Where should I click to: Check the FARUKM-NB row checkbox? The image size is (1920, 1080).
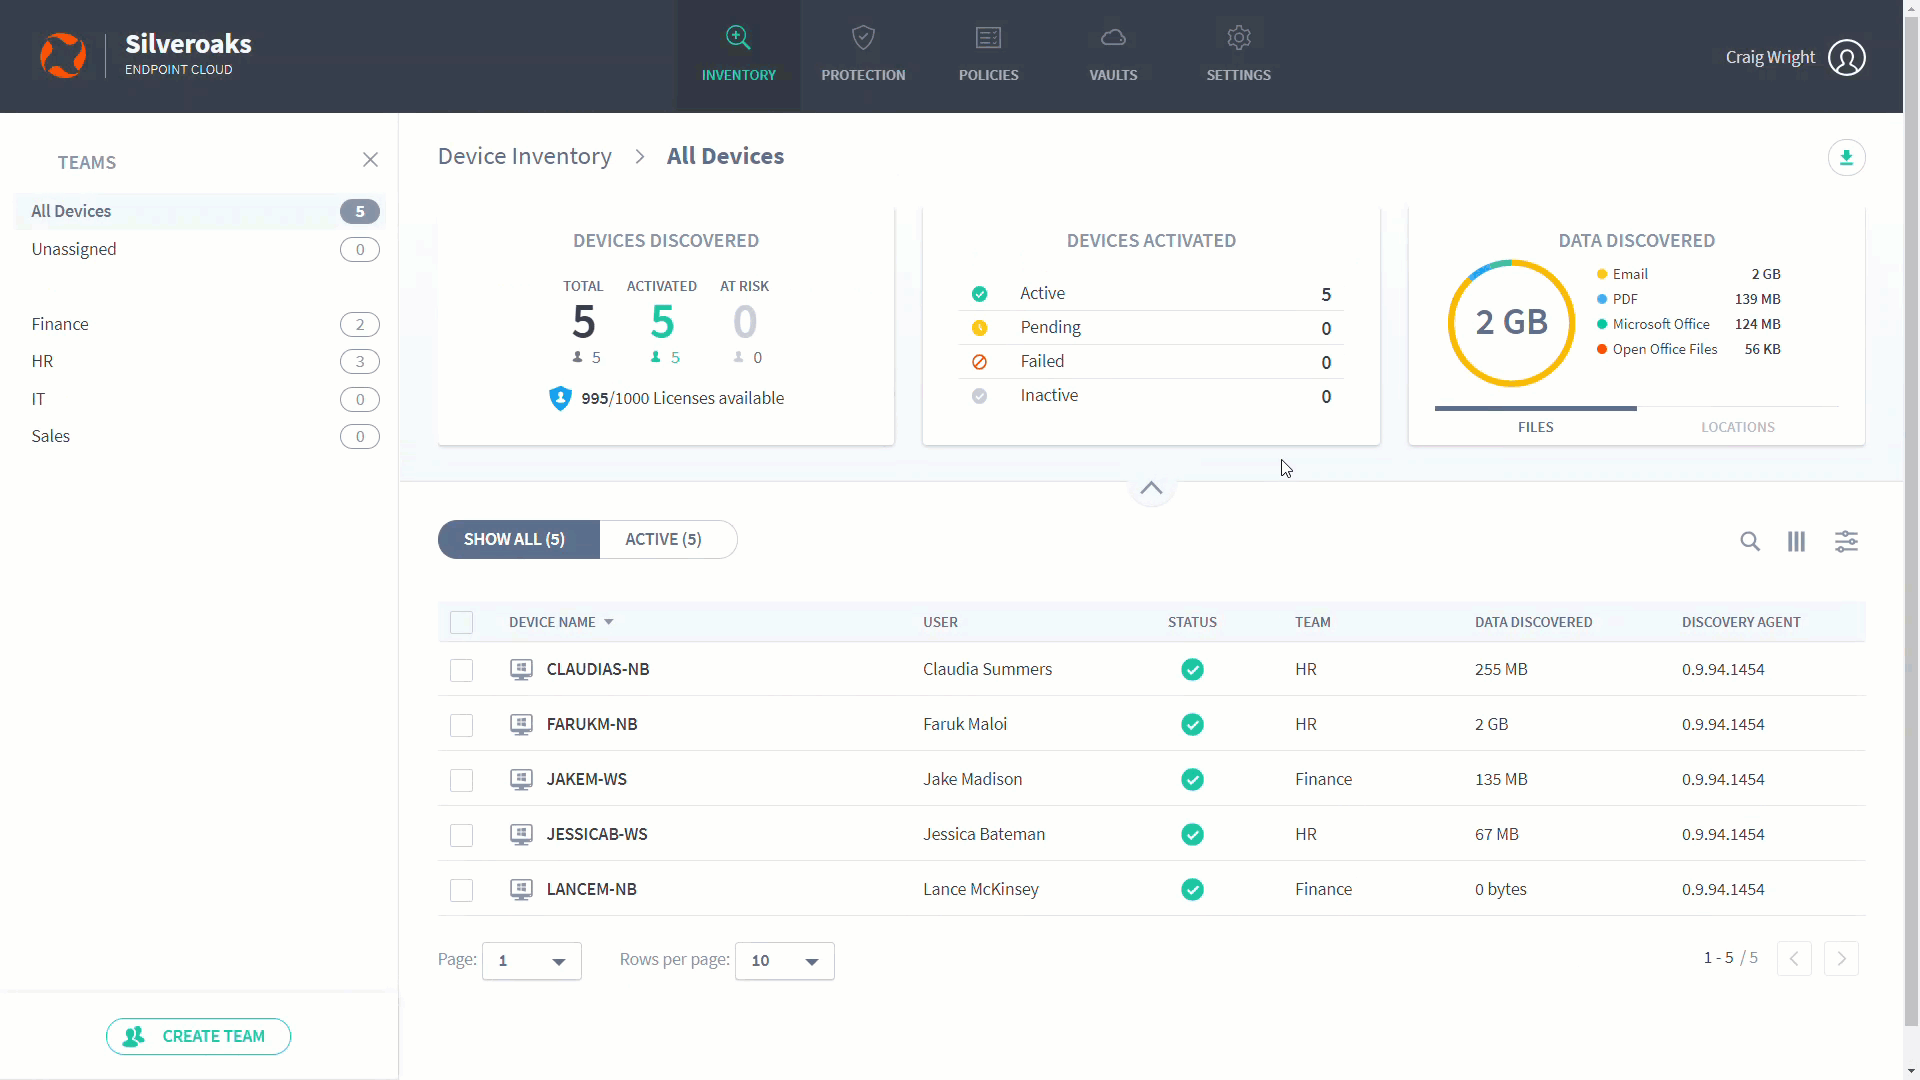tap(461, 725)
